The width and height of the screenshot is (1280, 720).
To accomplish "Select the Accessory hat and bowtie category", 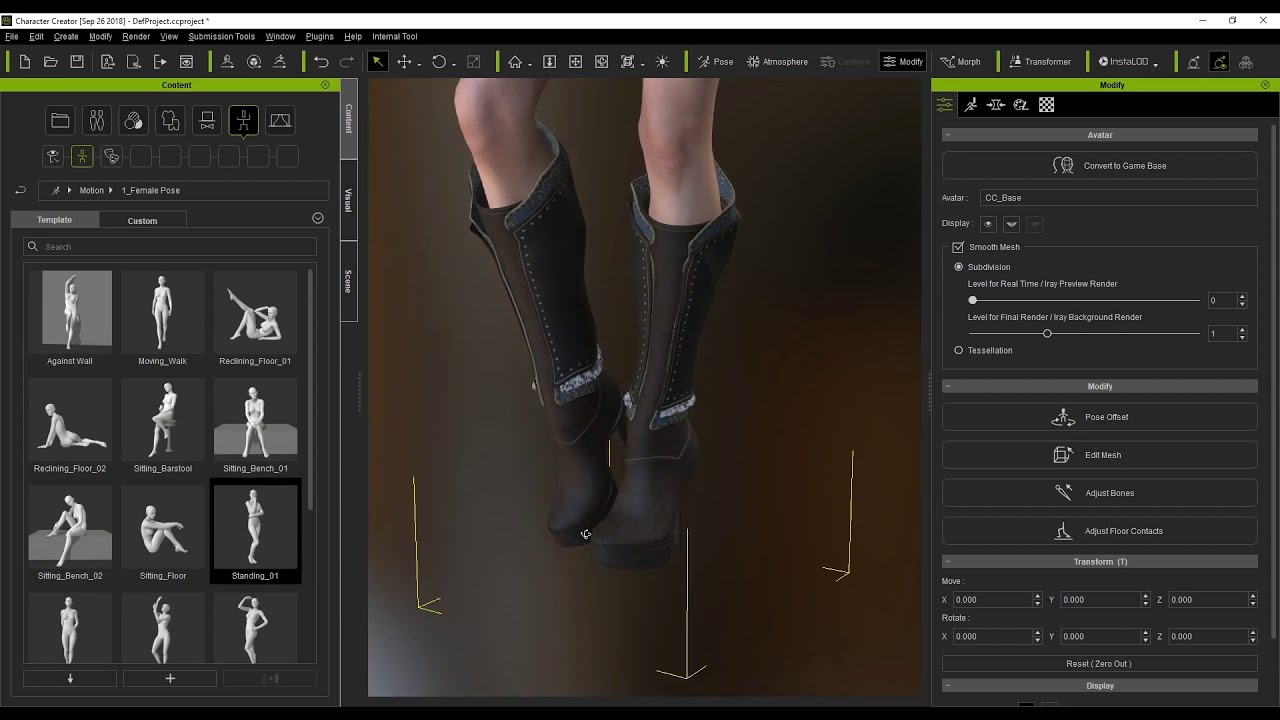I will (x=207, y=121).
